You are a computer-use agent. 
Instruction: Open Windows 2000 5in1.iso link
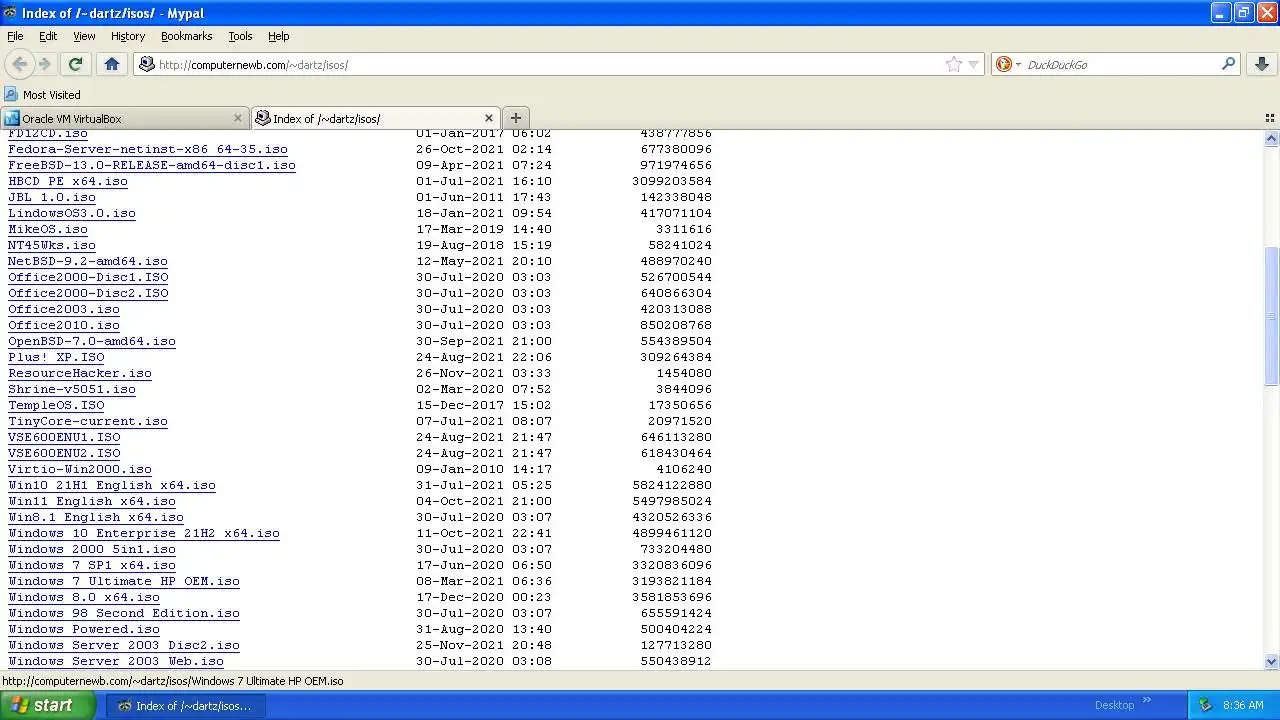click(92, 549)
